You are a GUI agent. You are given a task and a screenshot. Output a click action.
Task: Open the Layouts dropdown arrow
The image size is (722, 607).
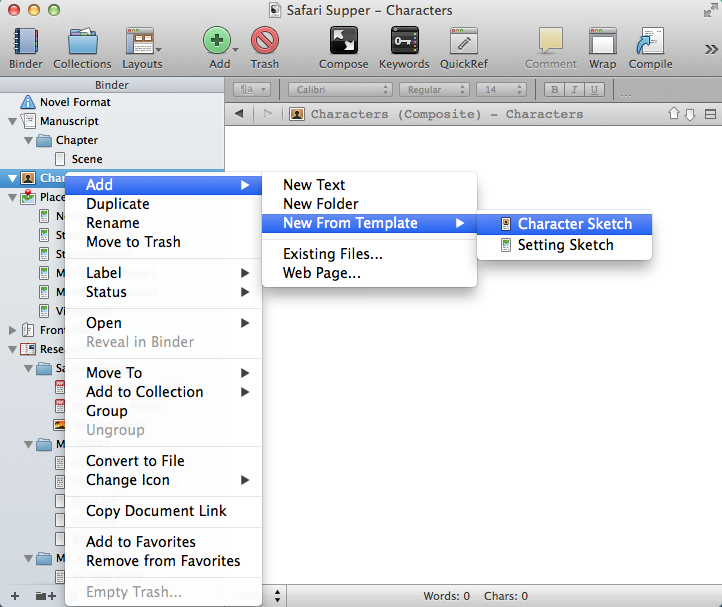point(158,49)
